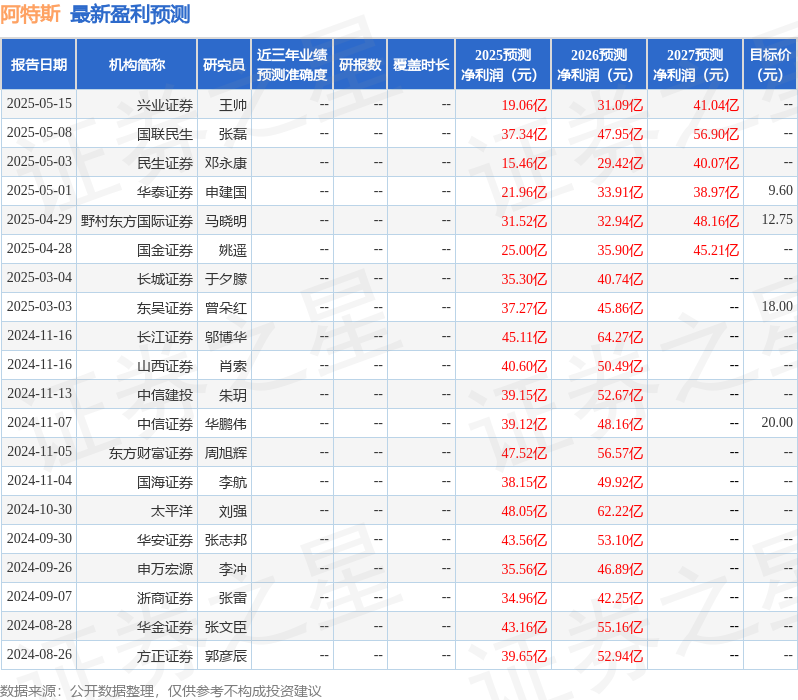Click the 19.06亿 profit value
This screenshot has height=700, width=798.
[x=524, y=105]
